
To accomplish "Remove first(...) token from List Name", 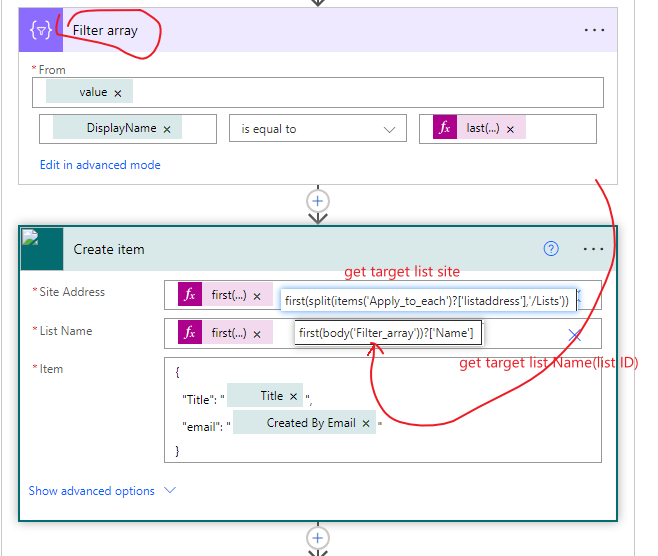I will [x=257, y=334].
